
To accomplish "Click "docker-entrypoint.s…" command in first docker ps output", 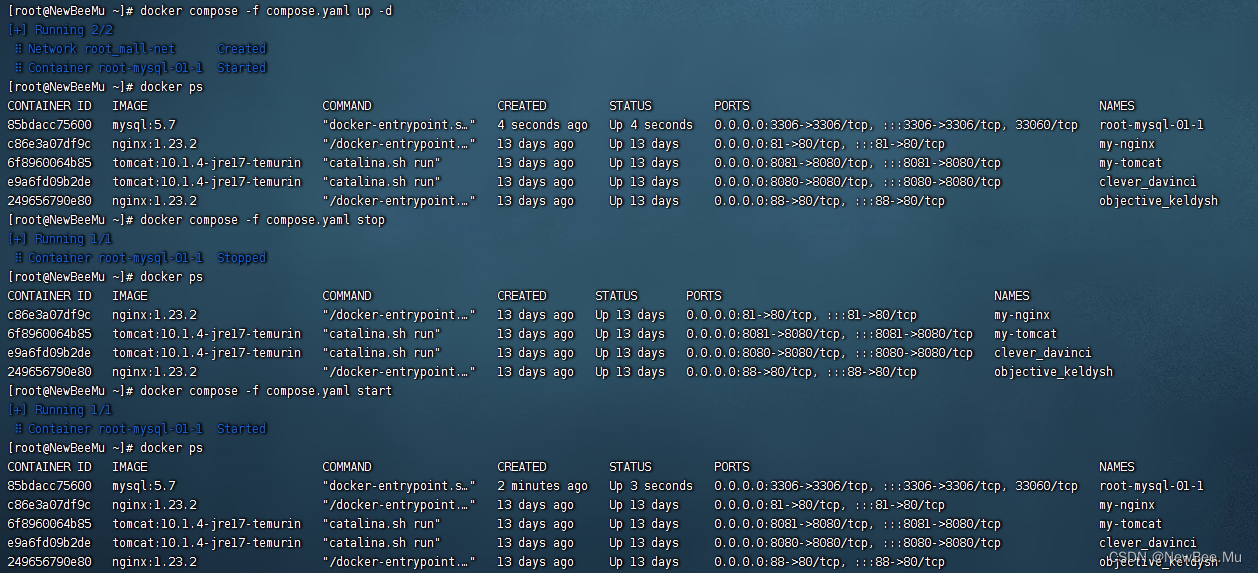I will pos(399,125).
